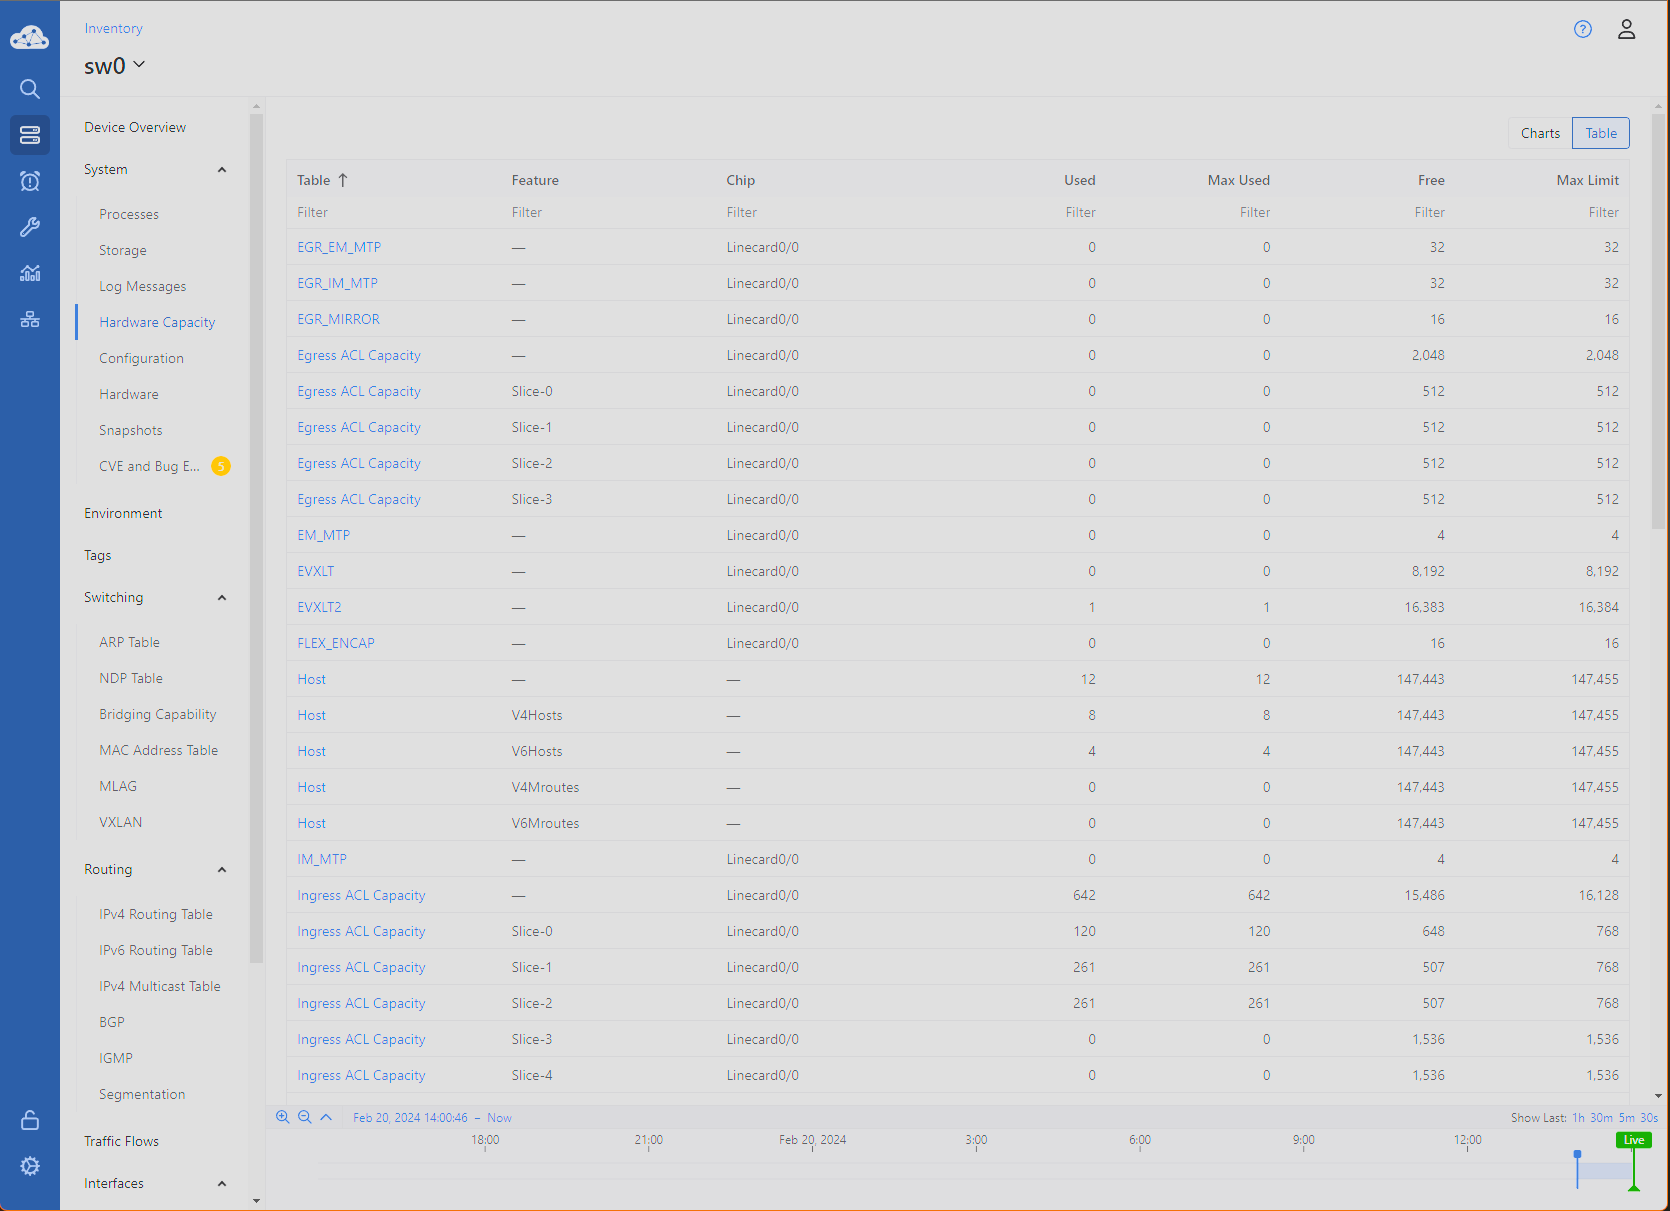
Task: Select the Inventory devices icon in sidebar
Action: pyautogui.click(x=30, y=134)
